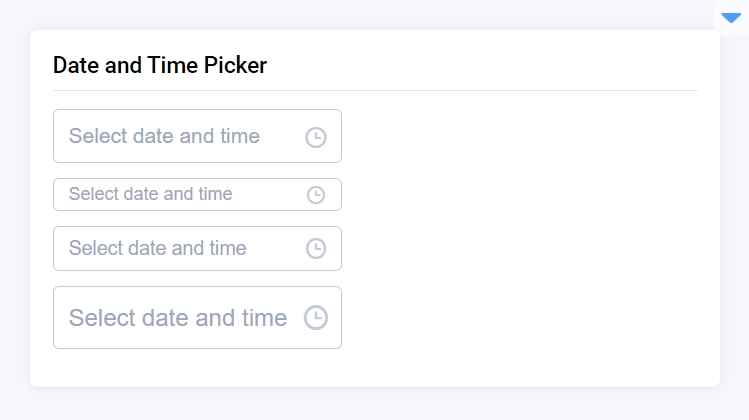Click the clock icon in the first picker
Viewport: 749px width, 420px height.
pyautogui.click(x=316, y=137)
